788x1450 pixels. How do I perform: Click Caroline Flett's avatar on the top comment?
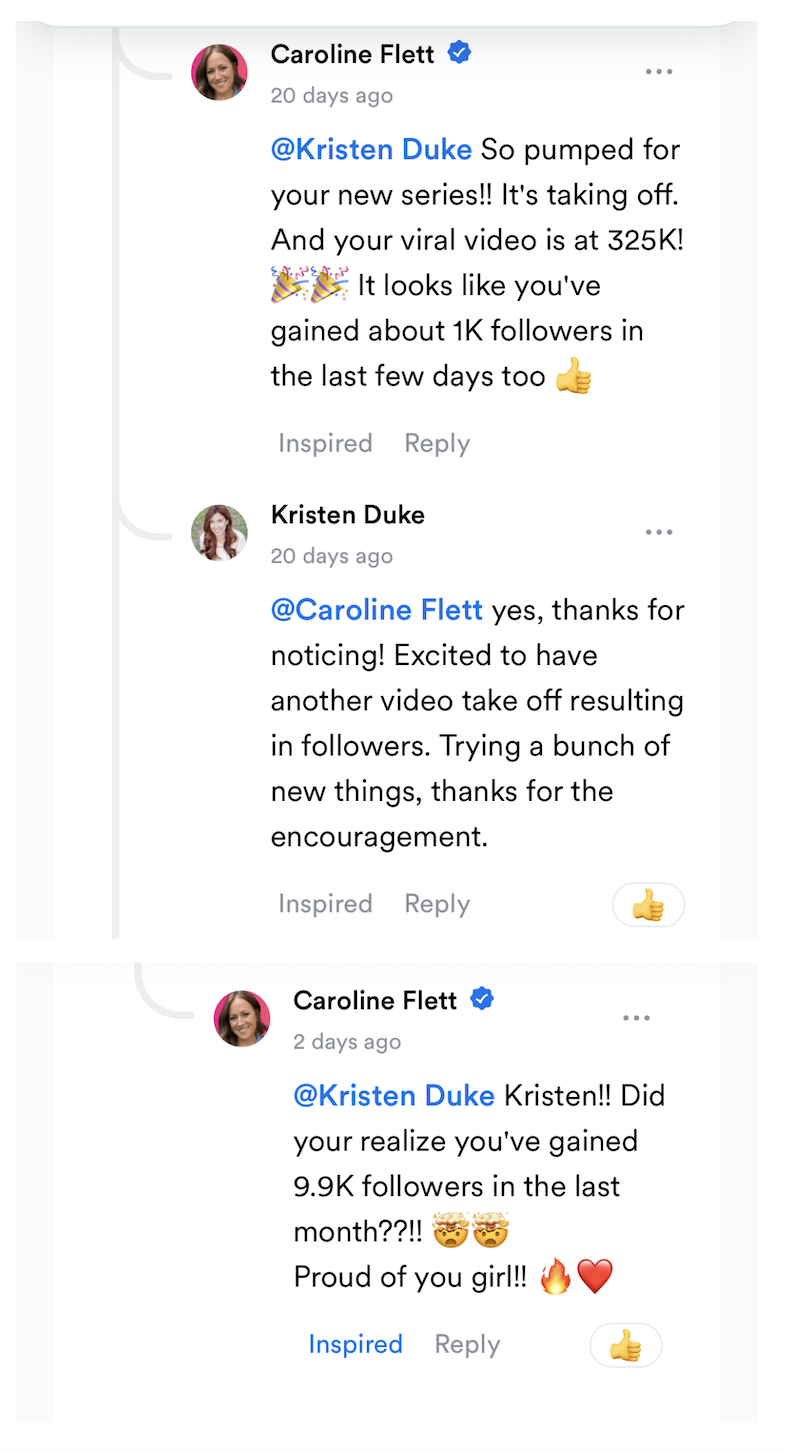coord(219,72)
